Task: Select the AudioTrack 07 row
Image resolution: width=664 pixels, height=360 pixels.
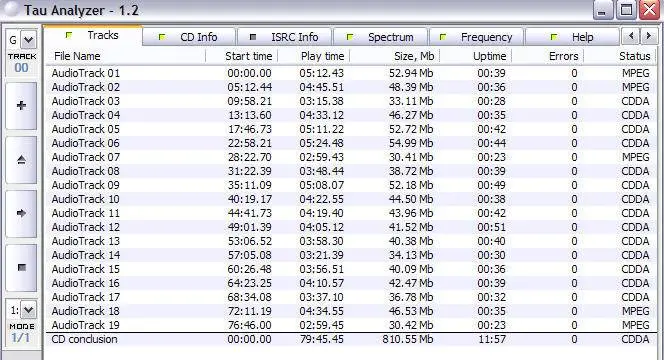Action: point(351,157)
